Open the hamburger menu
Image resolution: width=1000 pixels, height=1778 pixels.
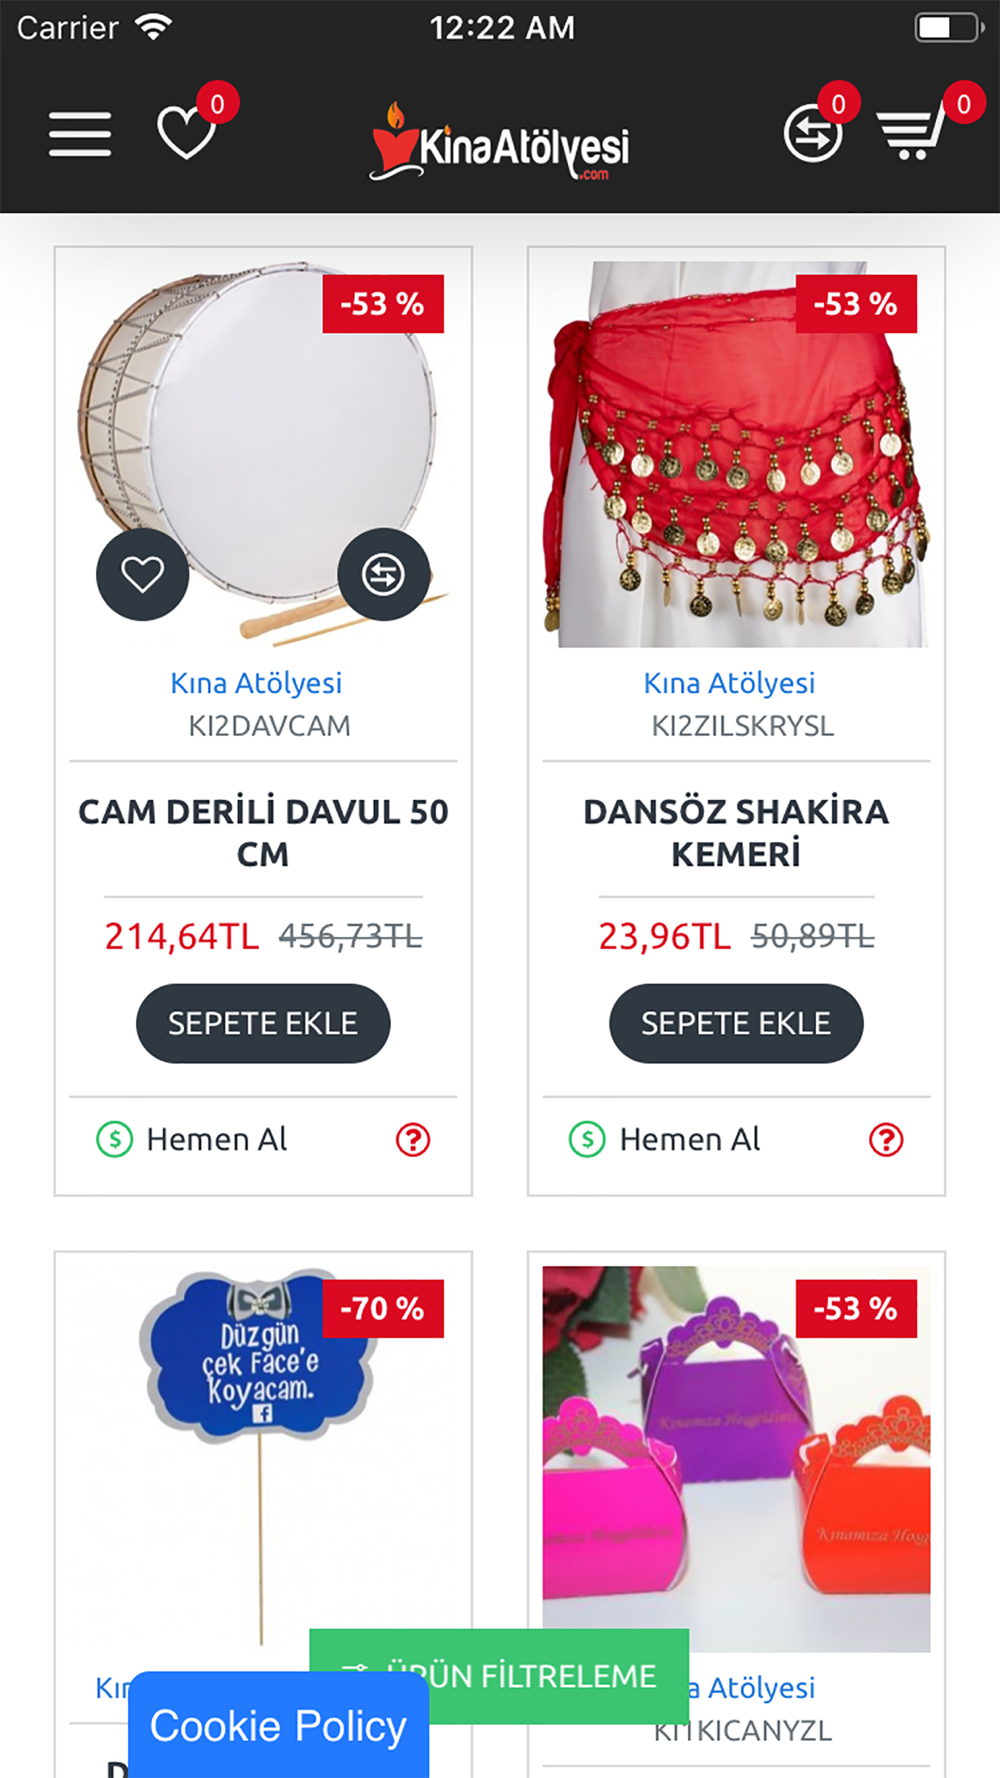80,134
